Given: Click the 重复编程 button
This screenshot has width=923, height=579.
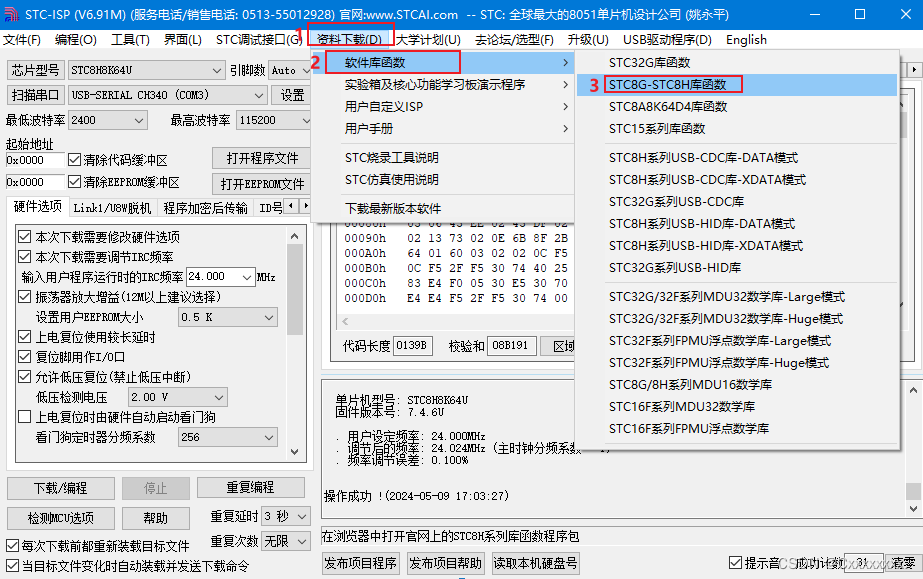Looking at the screenshot, I should pyautogui.click(x=251, y=488).
